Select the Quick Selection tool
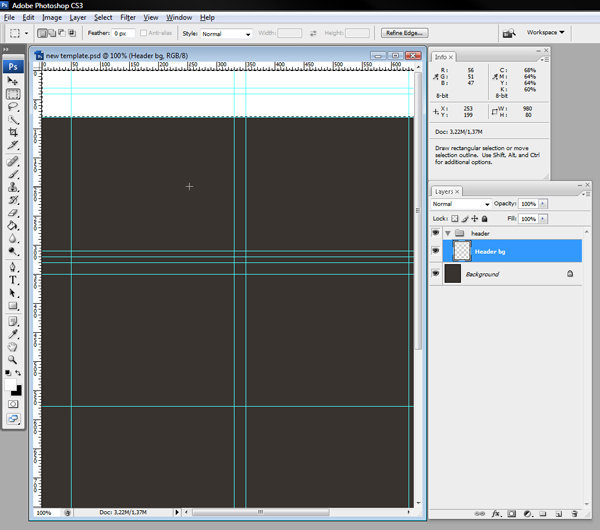This screenshot has width=600, height=530. pyautogui.click(x=13, y=120)
